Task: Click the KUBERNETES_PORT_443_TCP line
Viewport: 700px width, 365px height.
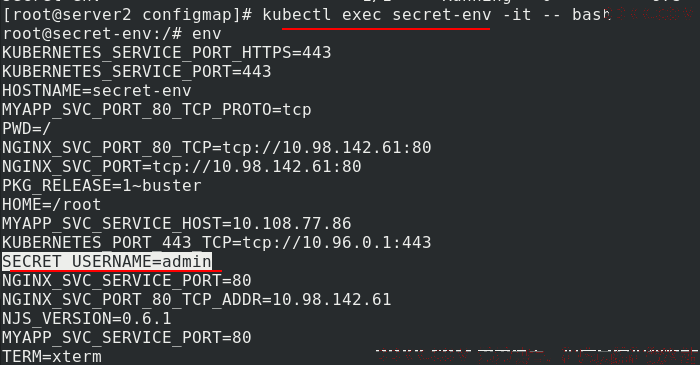Action: (217, 242)
